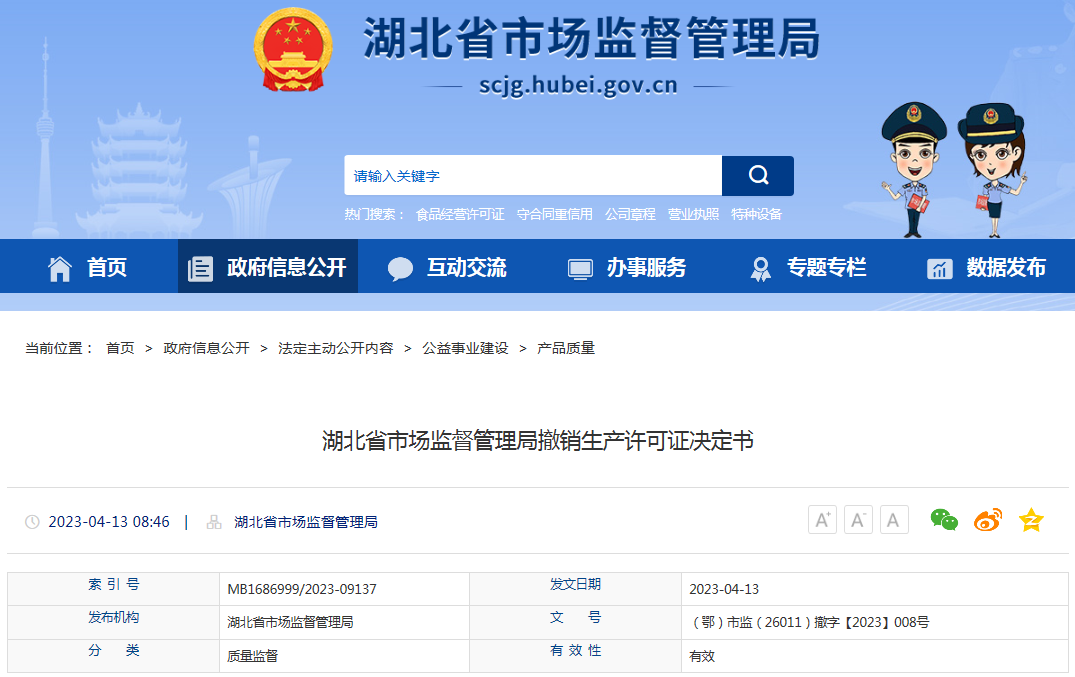
Task: Click validity value 有效
Action: (702, 656)
